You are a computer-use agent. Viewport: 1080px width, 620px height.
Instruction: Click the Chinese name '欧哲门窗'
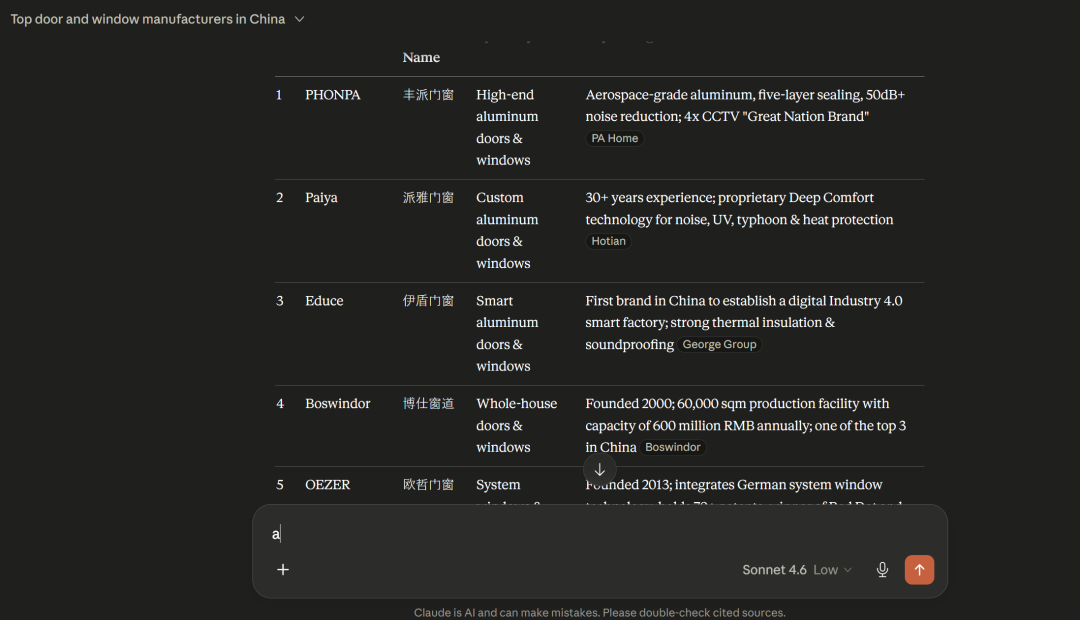pyautogui.click(x=428, y=485)
